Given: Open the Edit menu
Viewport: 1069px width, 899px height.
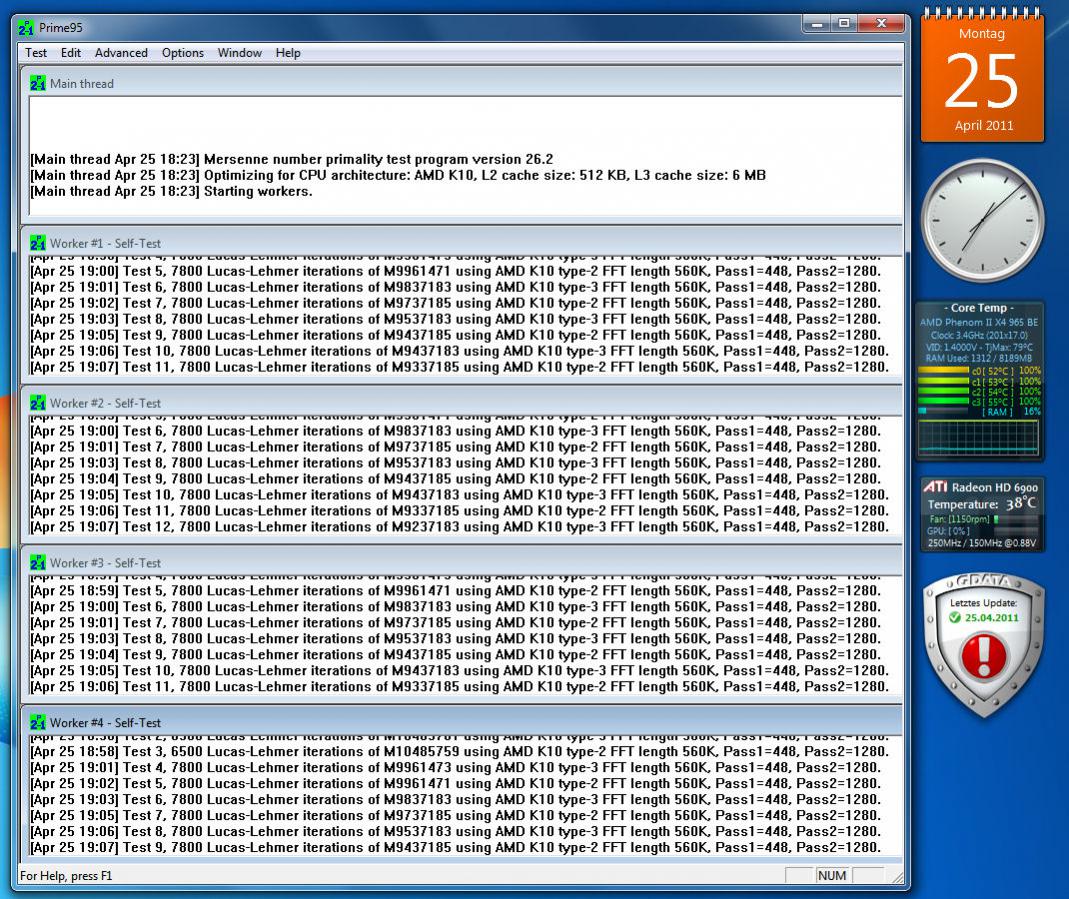Looking at the screenshot, I should tap(70, 52).
